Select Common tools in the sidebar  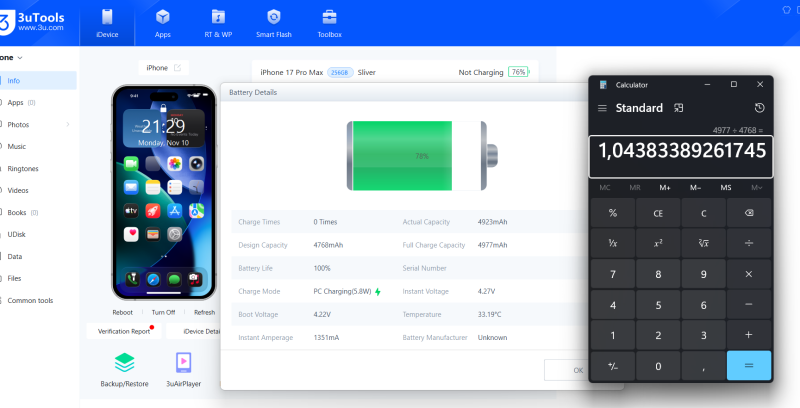tap(30, 300)
